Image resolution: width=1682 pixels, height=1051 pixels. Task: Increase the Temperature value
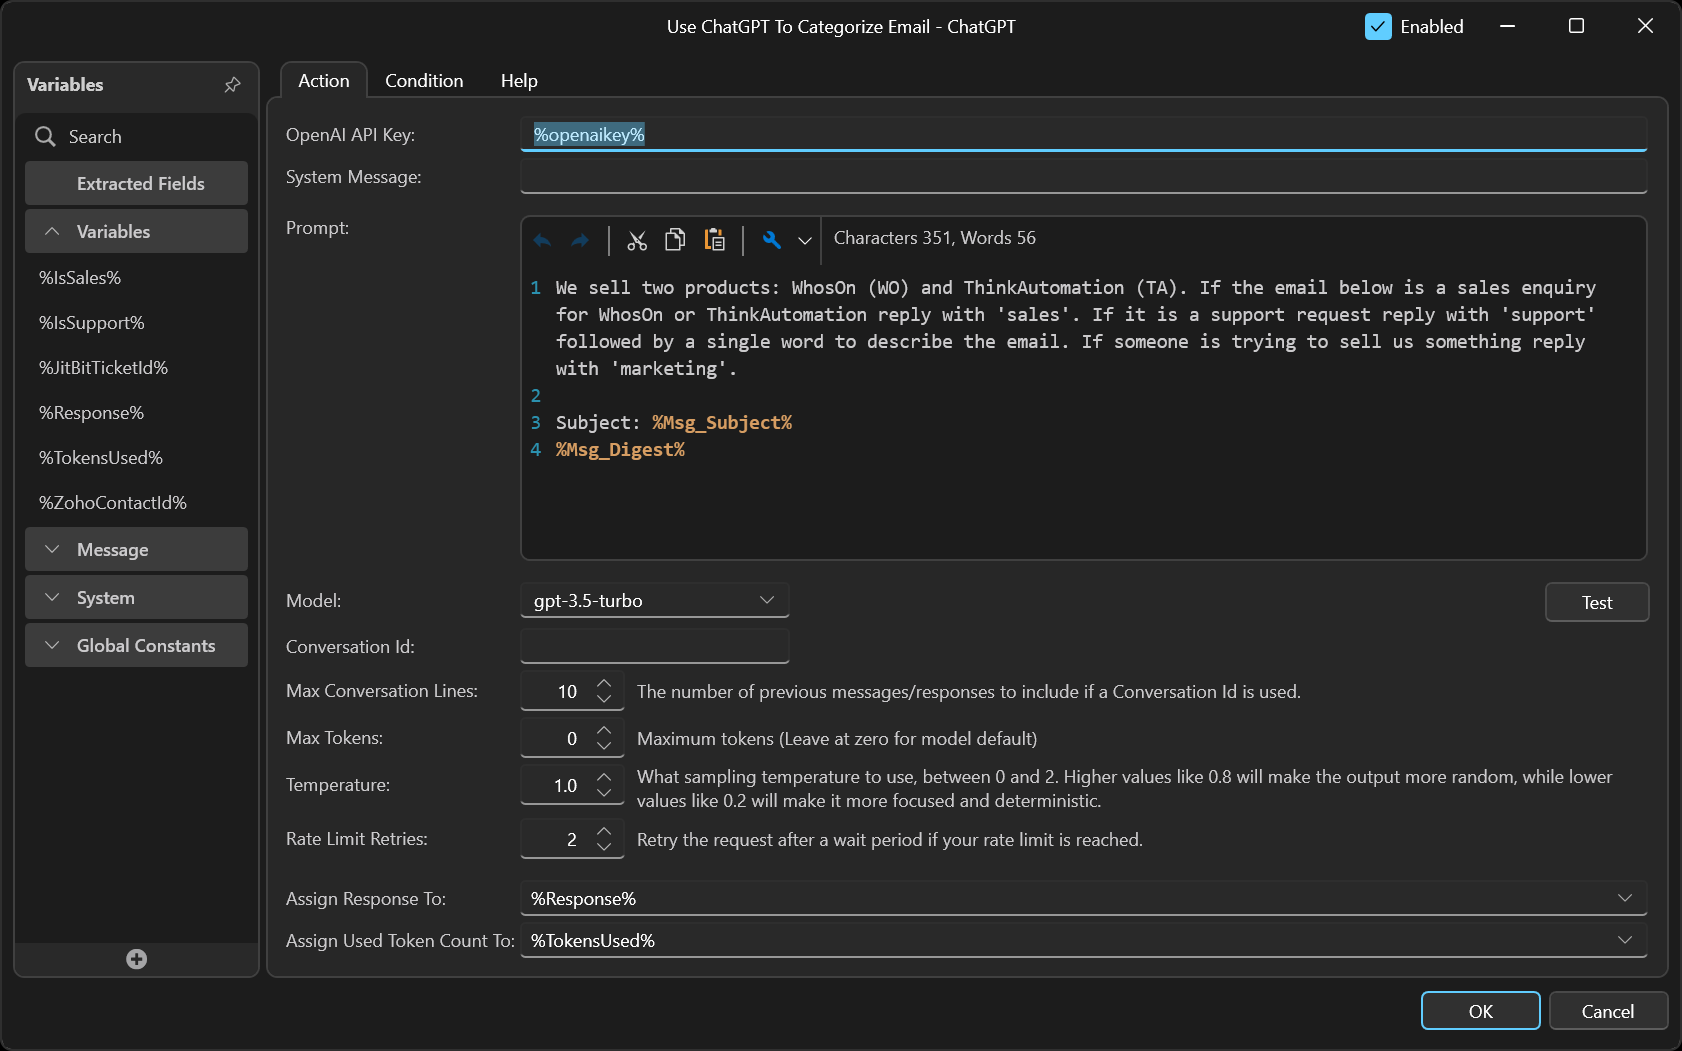pyautogui.click(x=604, y=776)
